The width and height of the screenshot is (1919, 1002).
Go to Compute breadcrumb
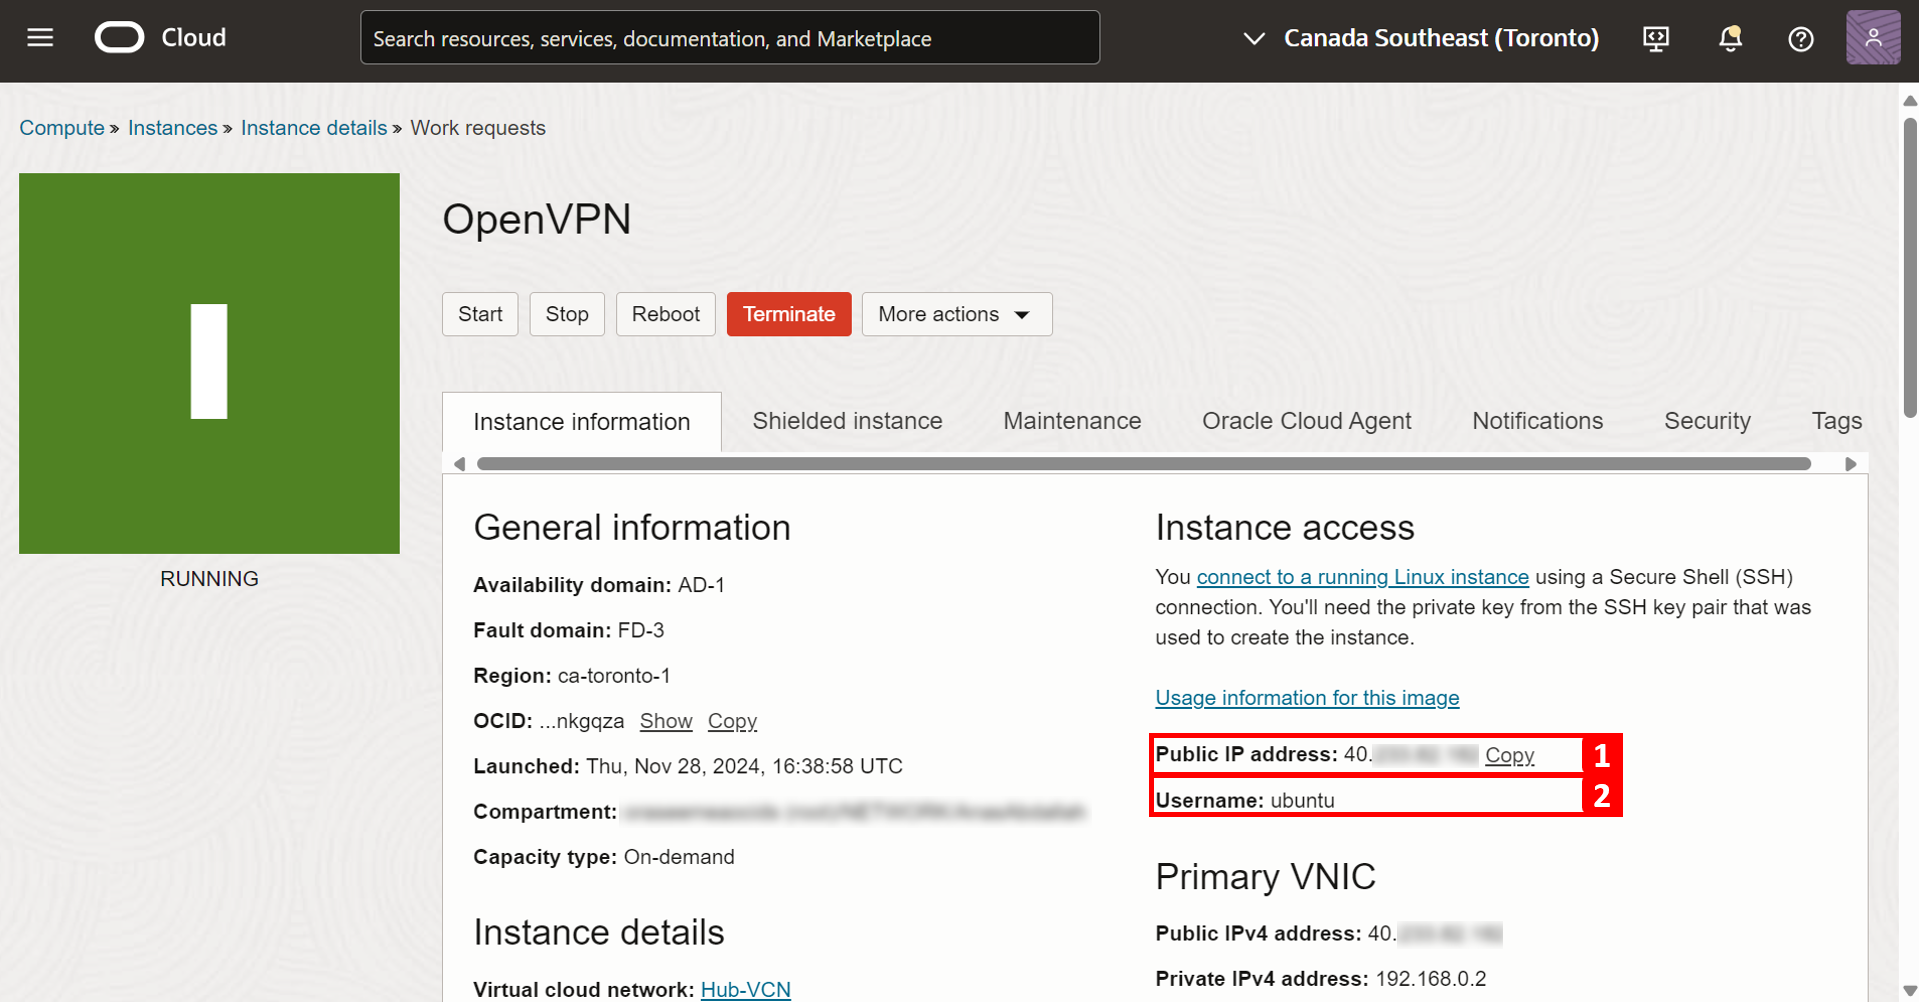62,128
